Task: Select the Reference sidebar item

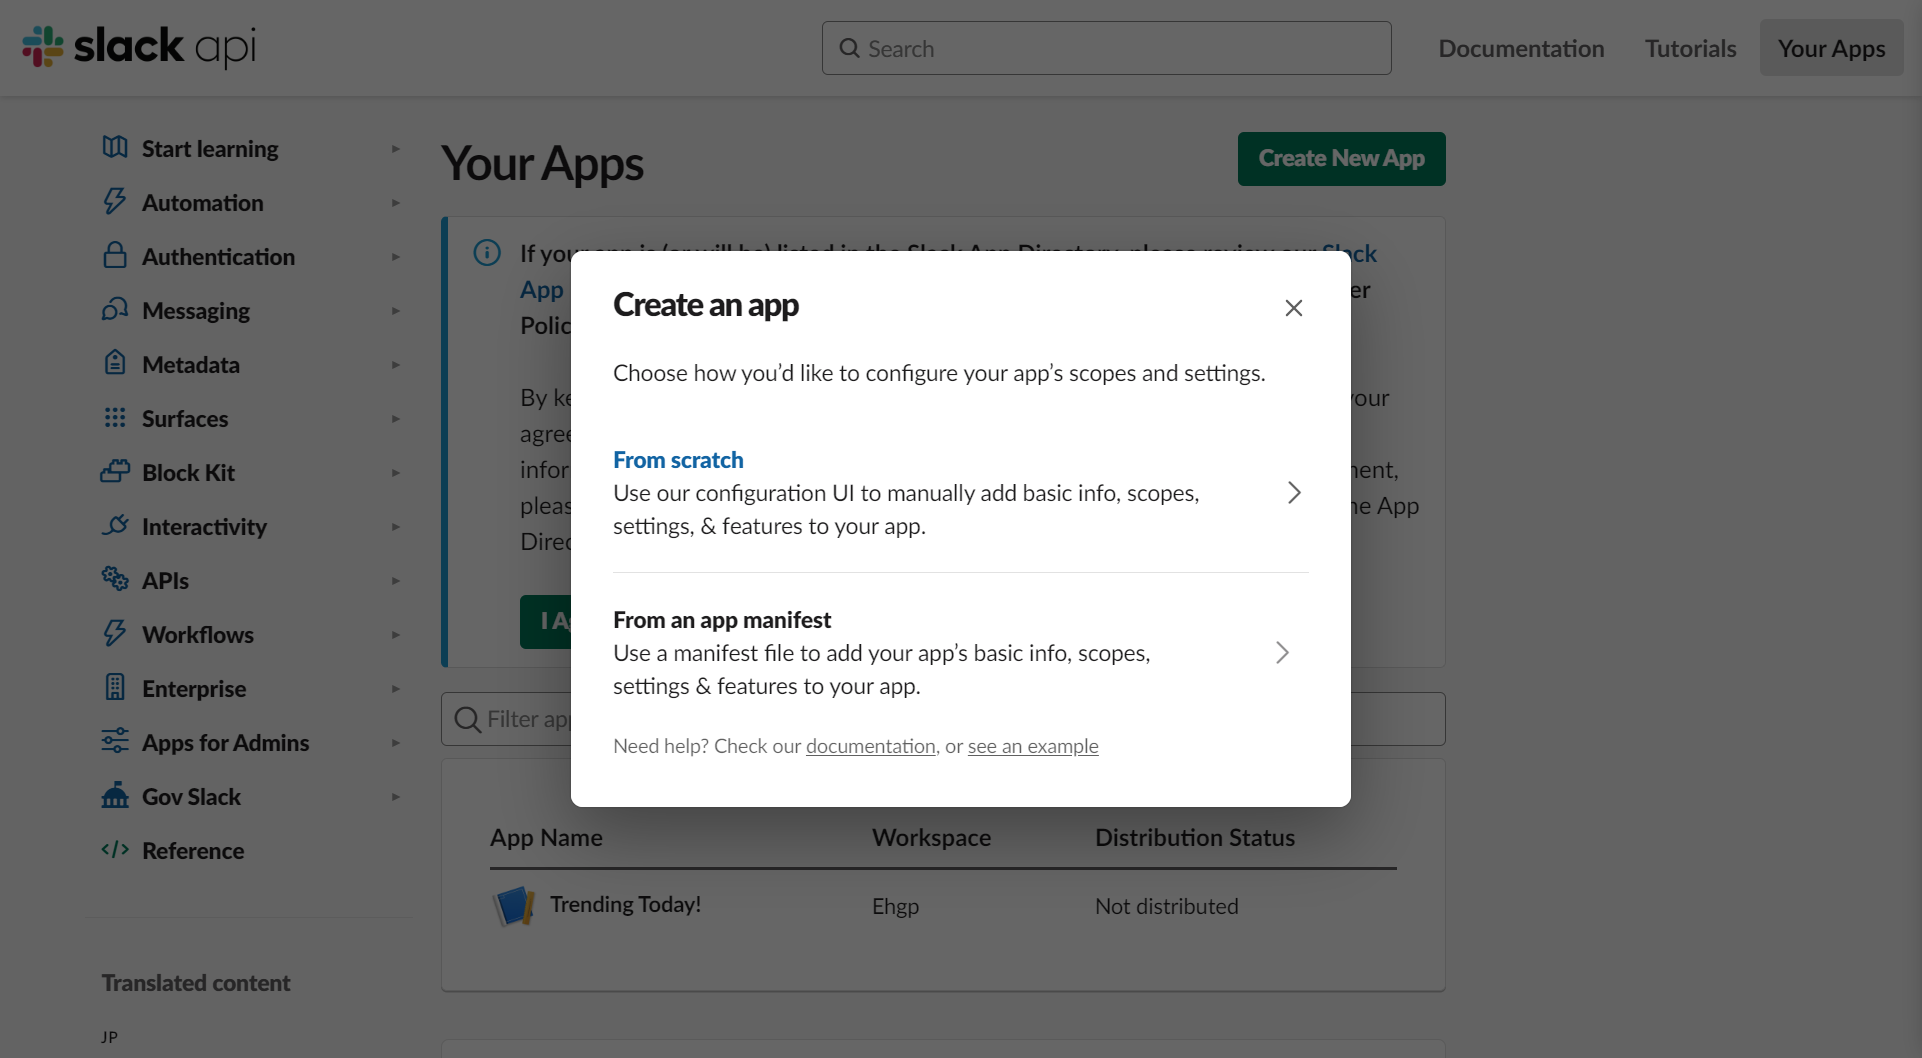Action: click(193, 851)
